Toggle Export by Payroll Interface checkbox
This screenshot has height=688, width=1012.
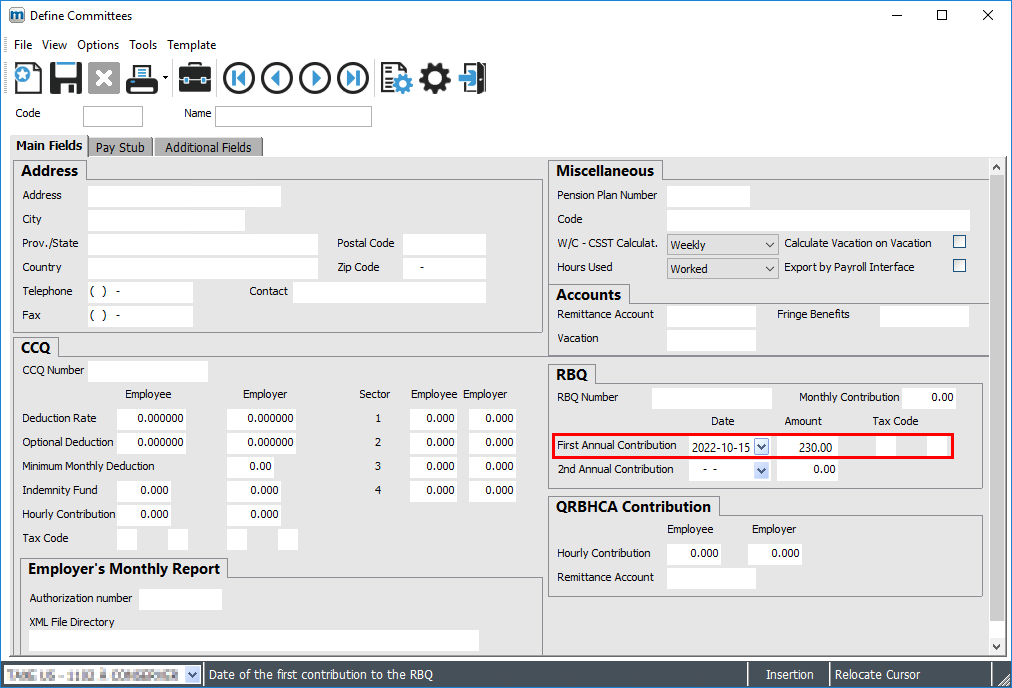pyautogui.click(x=959, y=267)
